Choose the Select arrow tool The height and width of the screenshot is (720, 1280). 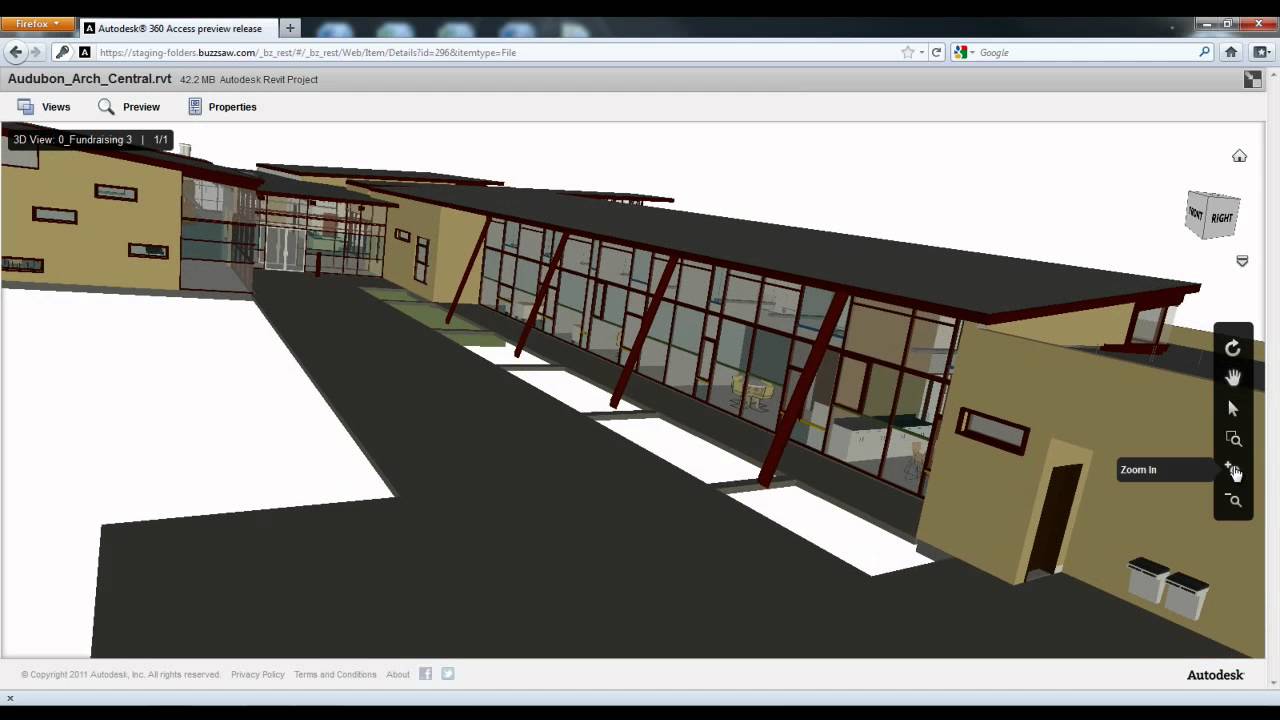coord(1232,408)
